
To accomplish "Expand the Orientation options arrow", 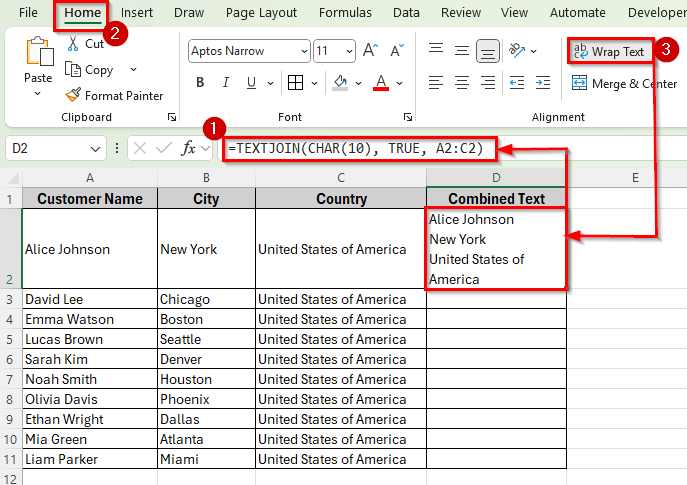I will pyautogui.click(x=533, y=51).
